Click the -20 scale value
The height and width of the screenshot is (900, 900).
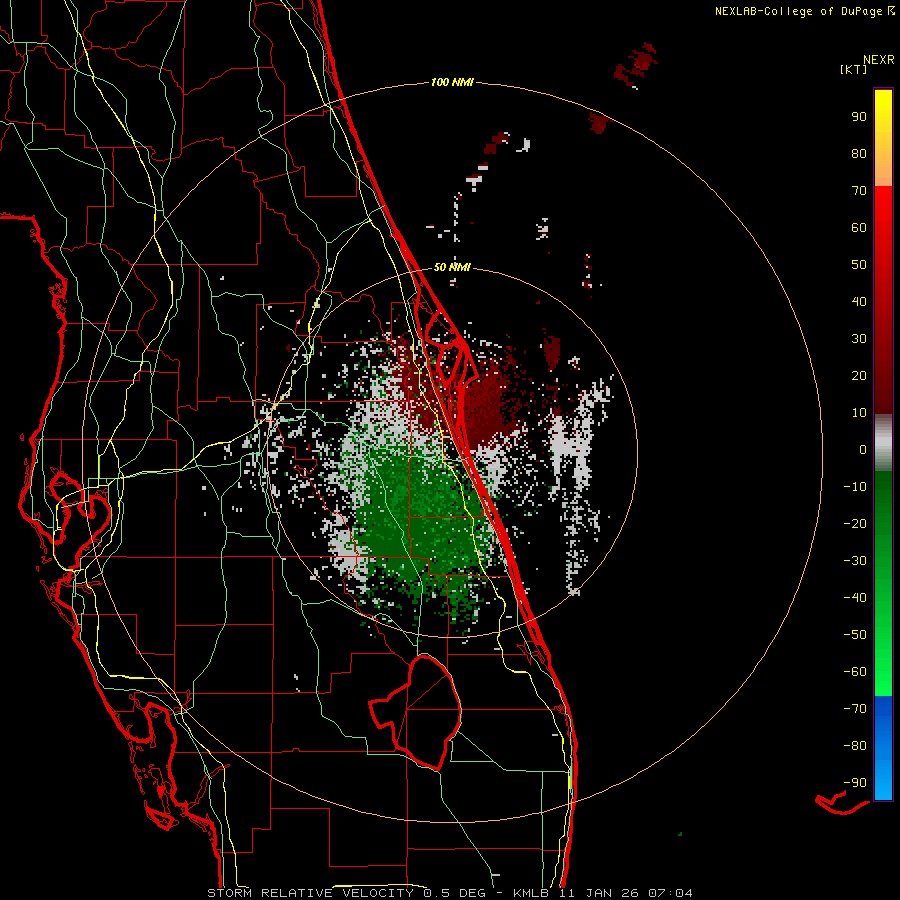pos(855,523)
